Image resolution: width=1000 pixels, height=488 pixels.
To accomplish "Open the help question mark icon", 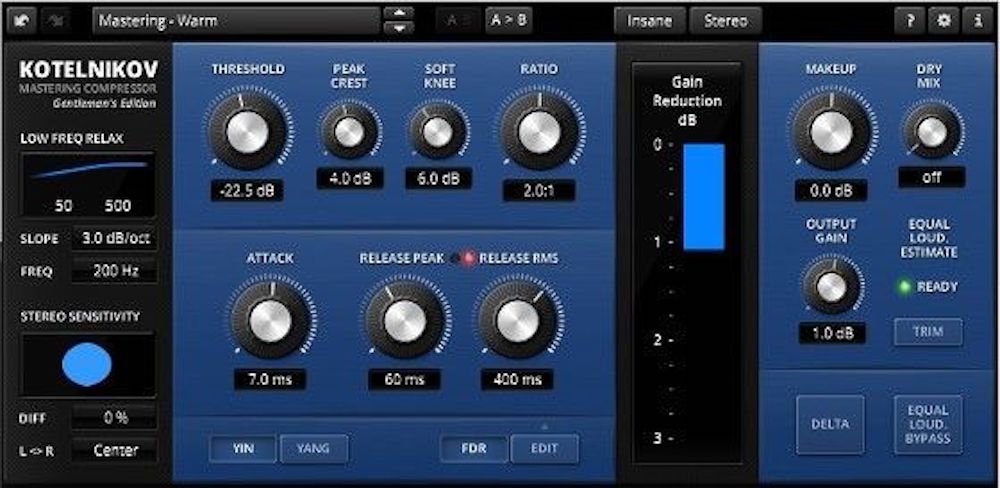I will tap(909, 20).
